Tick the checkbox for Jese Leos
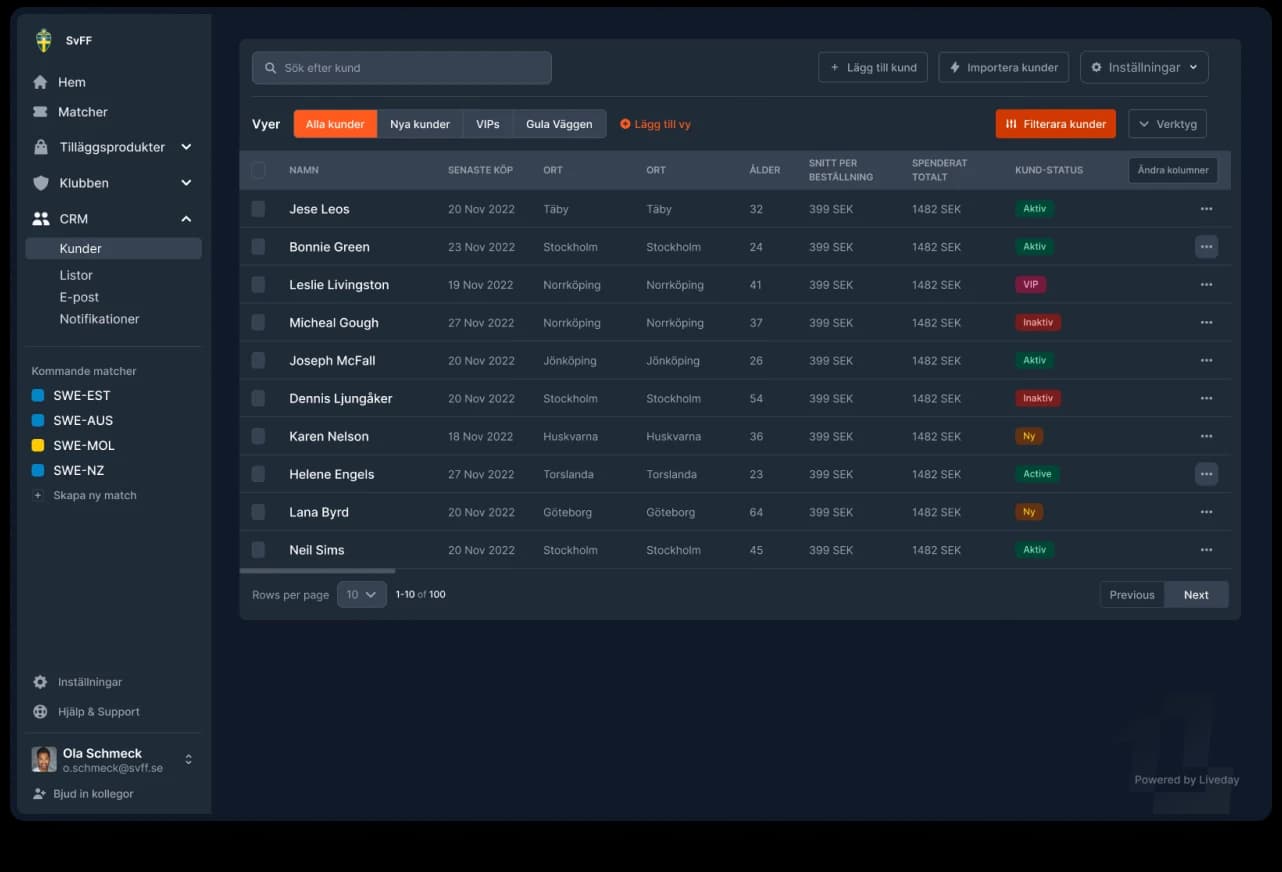The height and width of the screenshot is (872, 1282). (258, 209)
